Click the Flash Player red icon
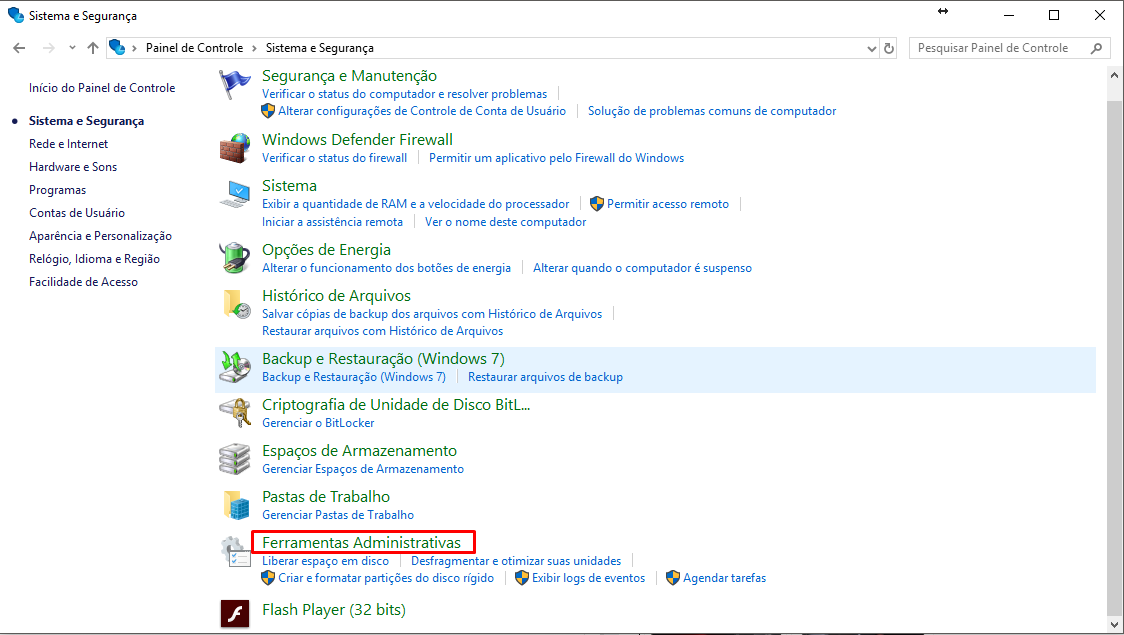1124x635 pixels. (234, 613)
